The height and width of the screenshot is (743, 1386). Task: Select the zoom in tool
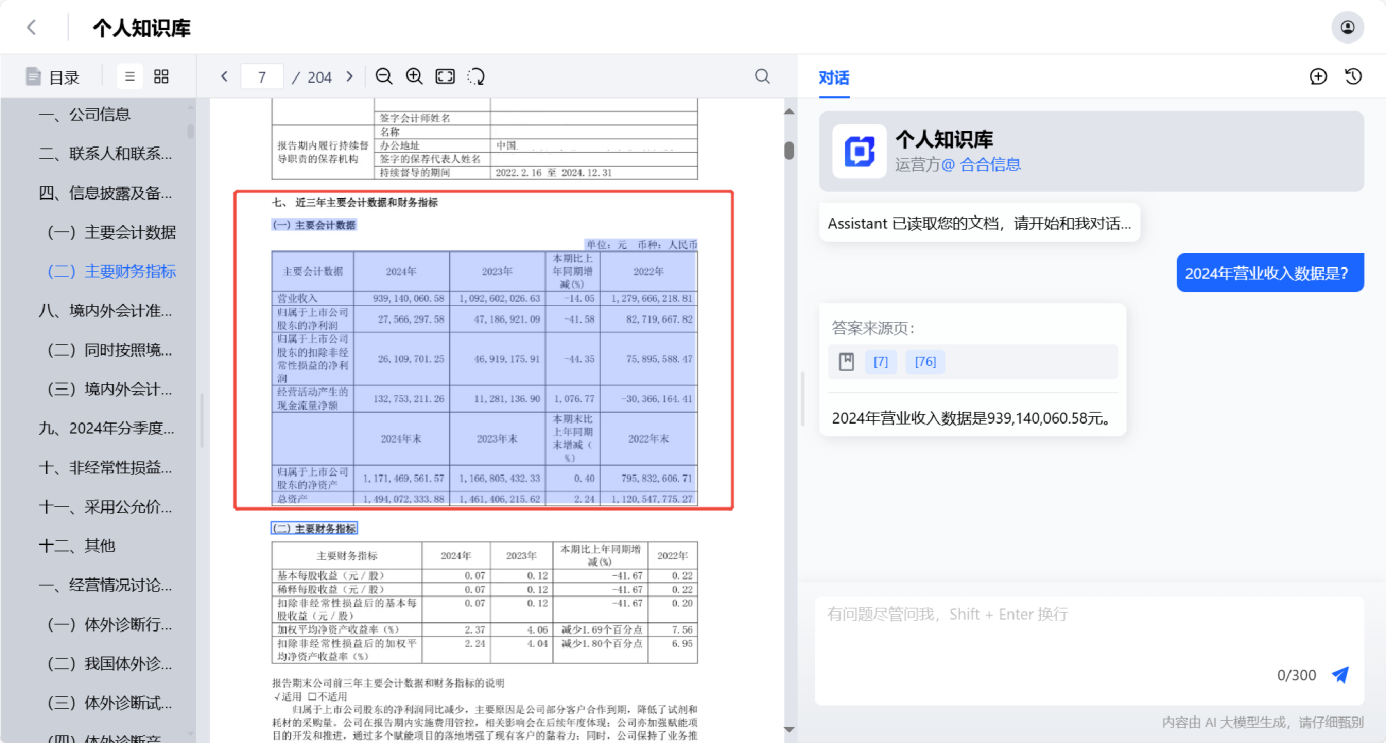click(x=414, y=76)
